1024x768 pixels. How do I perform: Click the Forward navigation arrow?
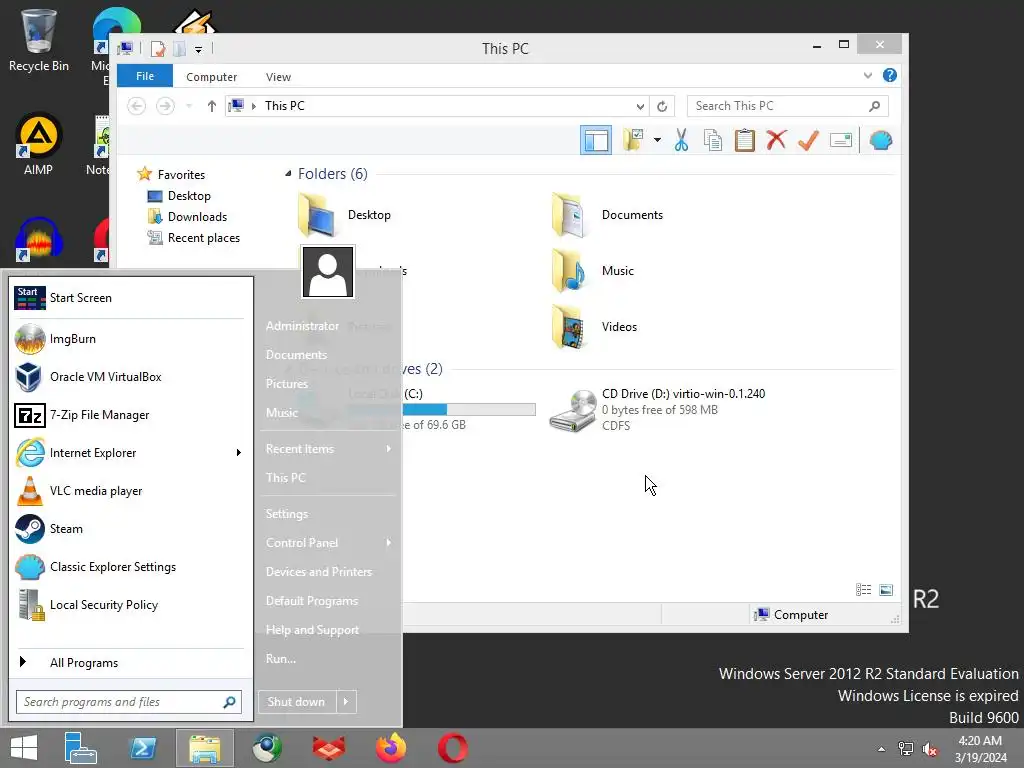(x=165, y=106)
